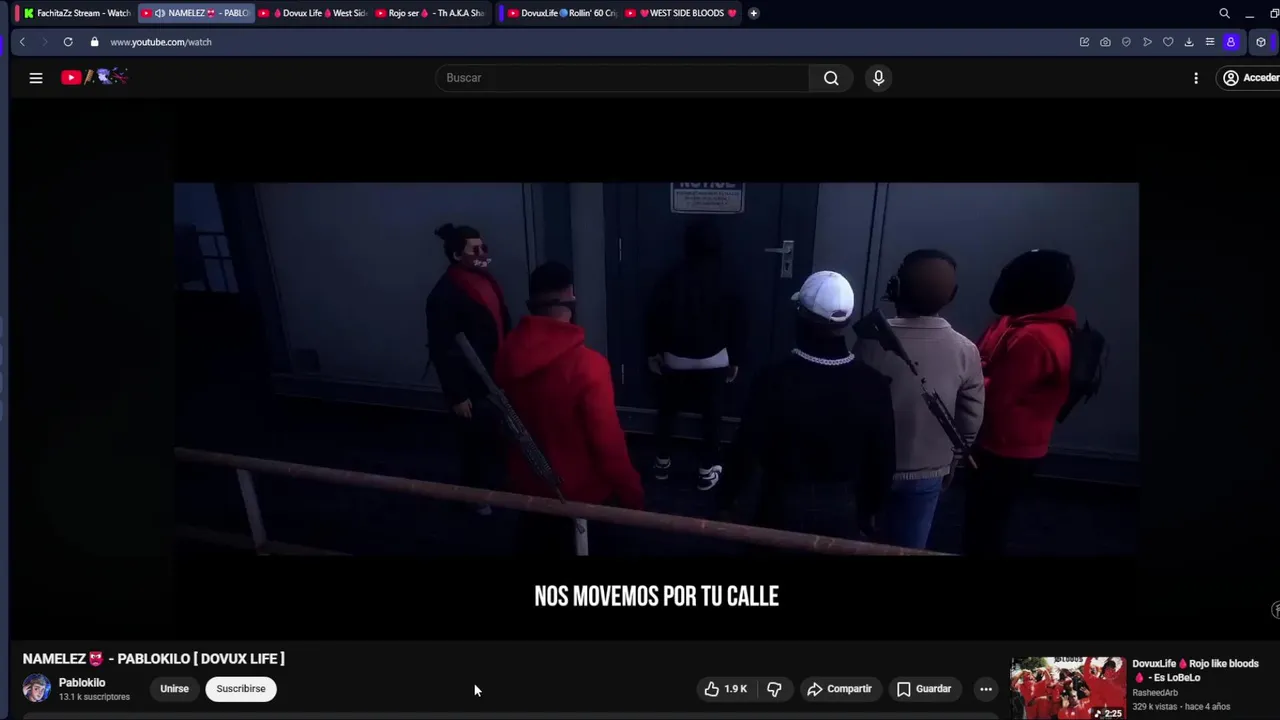Select the www.youtube.com/watch address bar
The image size is (1280, 720).
click(161, 42)
